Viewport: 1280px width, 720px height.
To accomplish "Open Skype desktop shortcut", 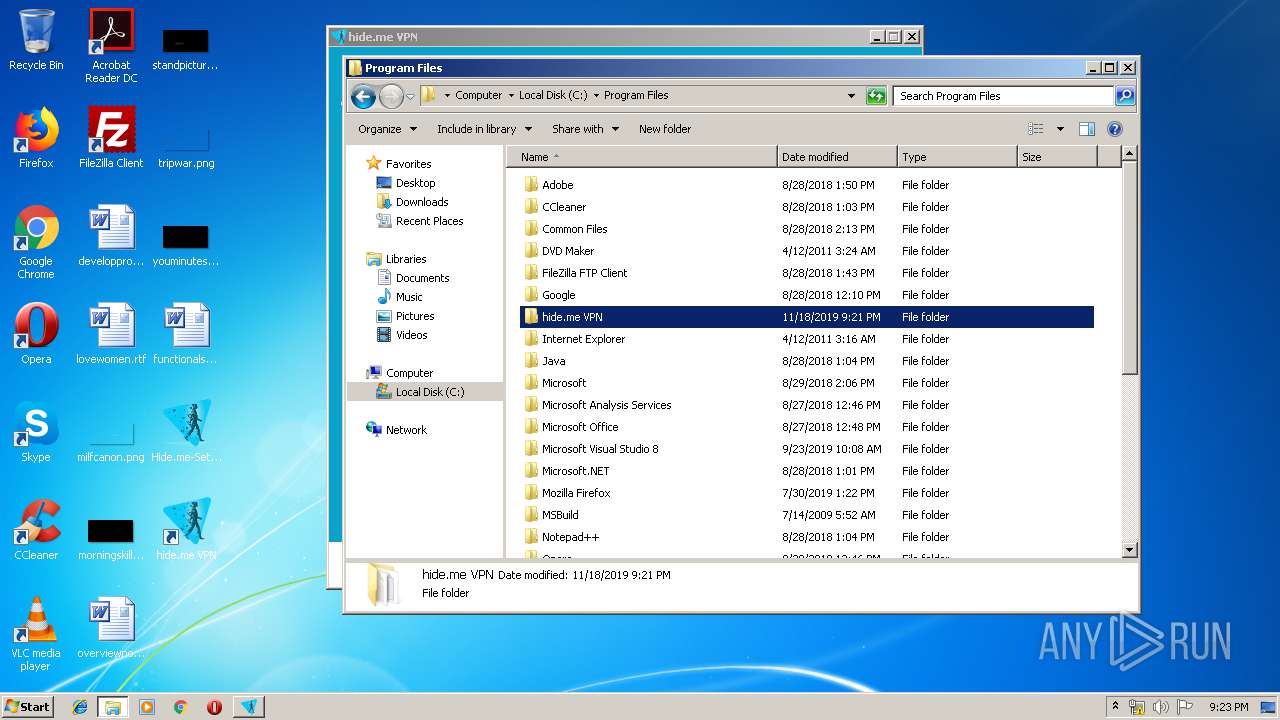I will tap(36, 432).
